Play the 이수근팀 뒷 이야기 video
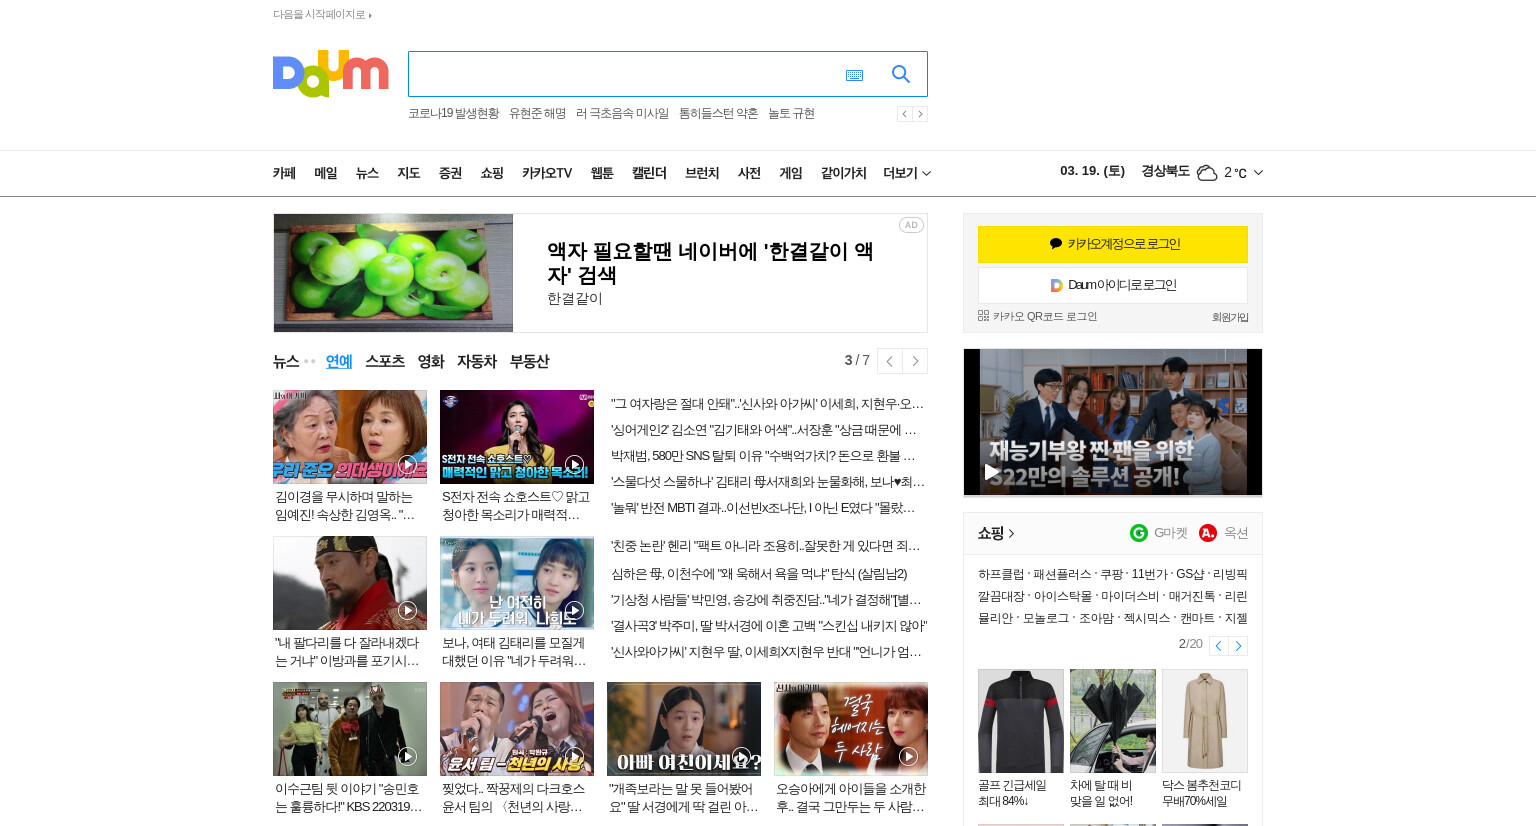 (x=407, y=756)
